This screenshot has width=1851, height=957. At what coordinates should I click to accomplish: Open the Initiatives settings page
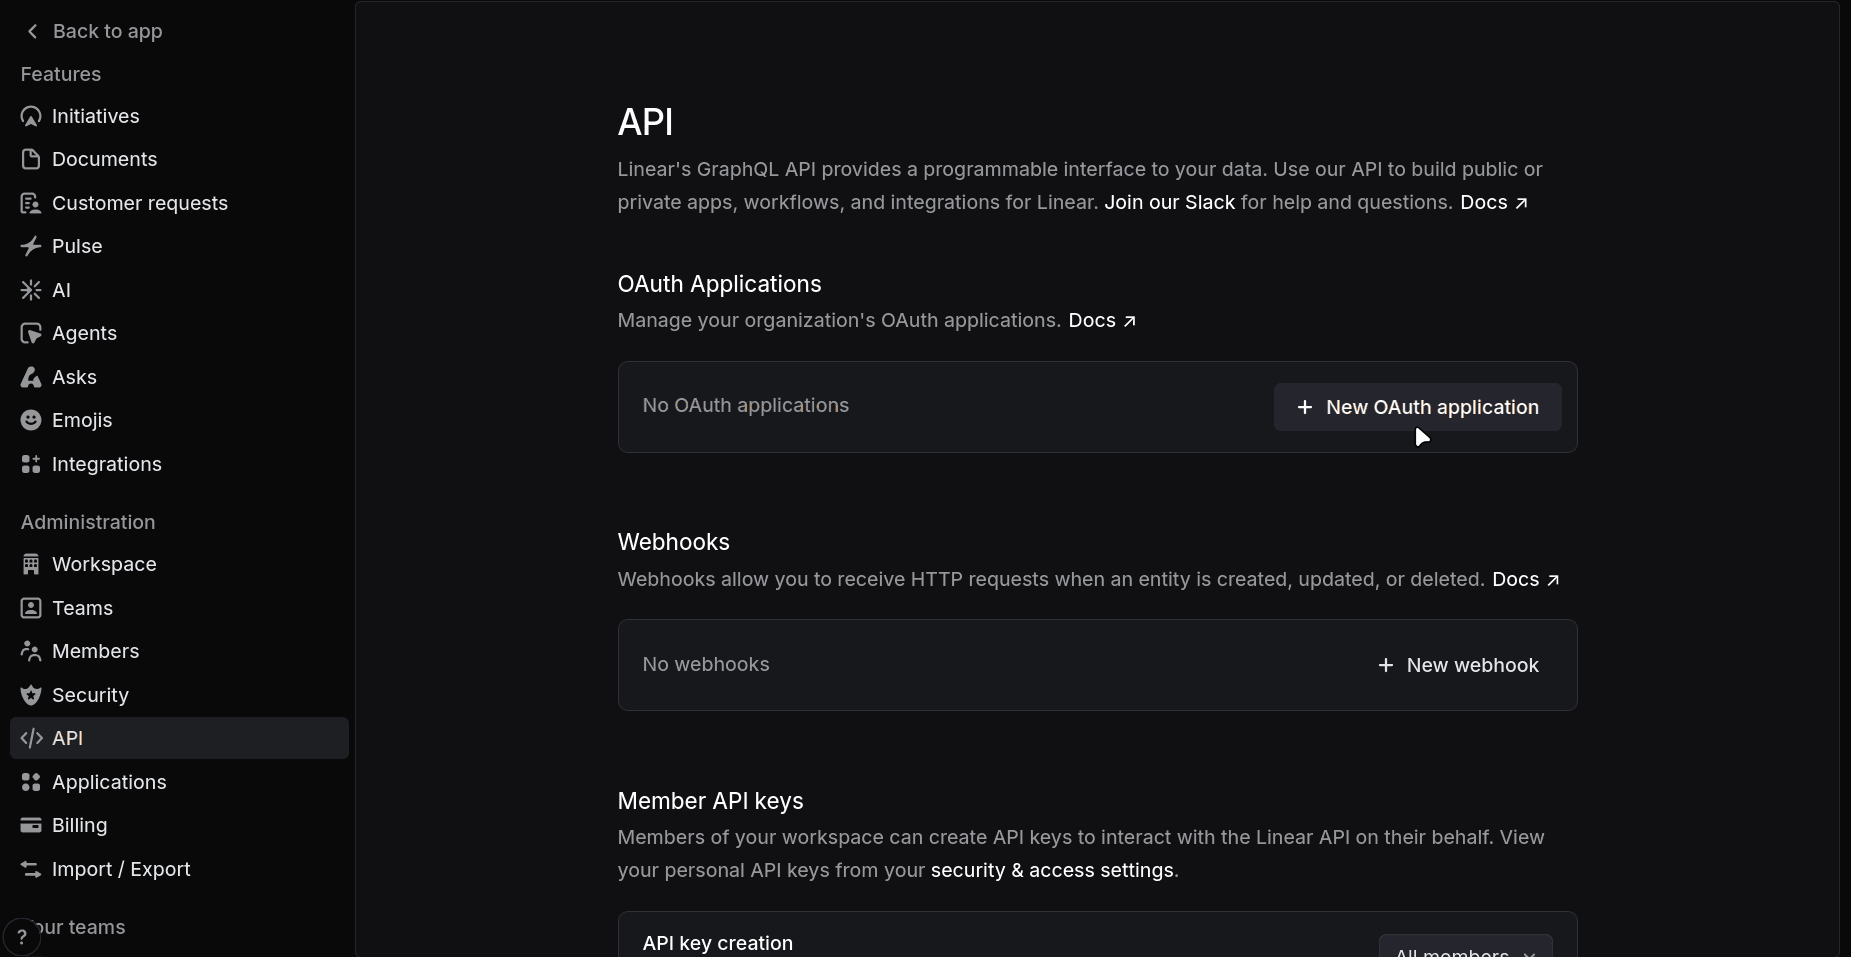pyautogui.click(x=179, y=116)
